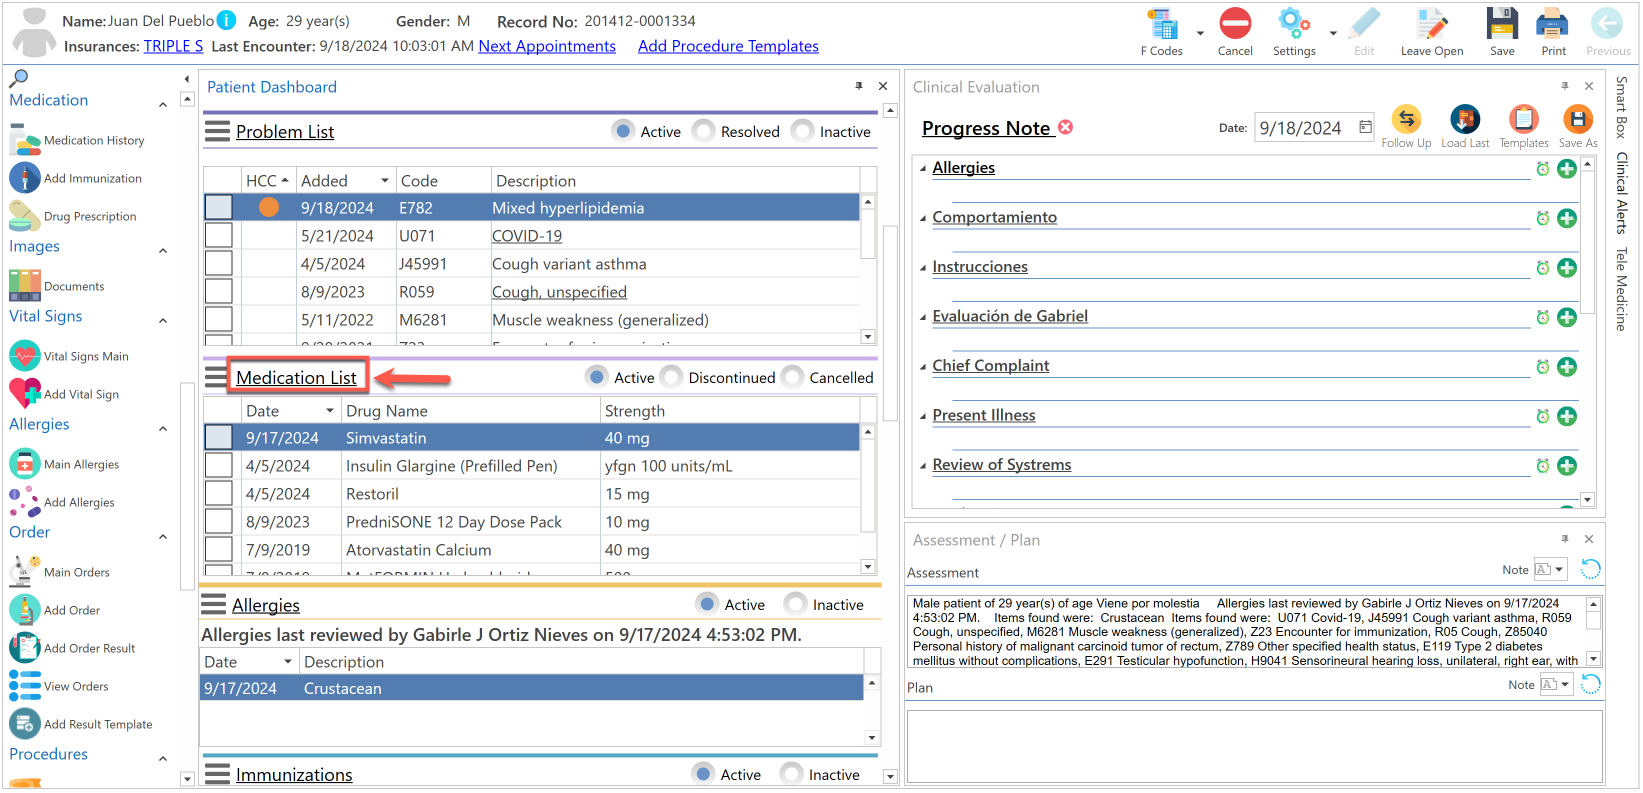Print using the printer icon
Image resolution: width=1643 pixels, height=793 pixels.
tap(1553, 24)
